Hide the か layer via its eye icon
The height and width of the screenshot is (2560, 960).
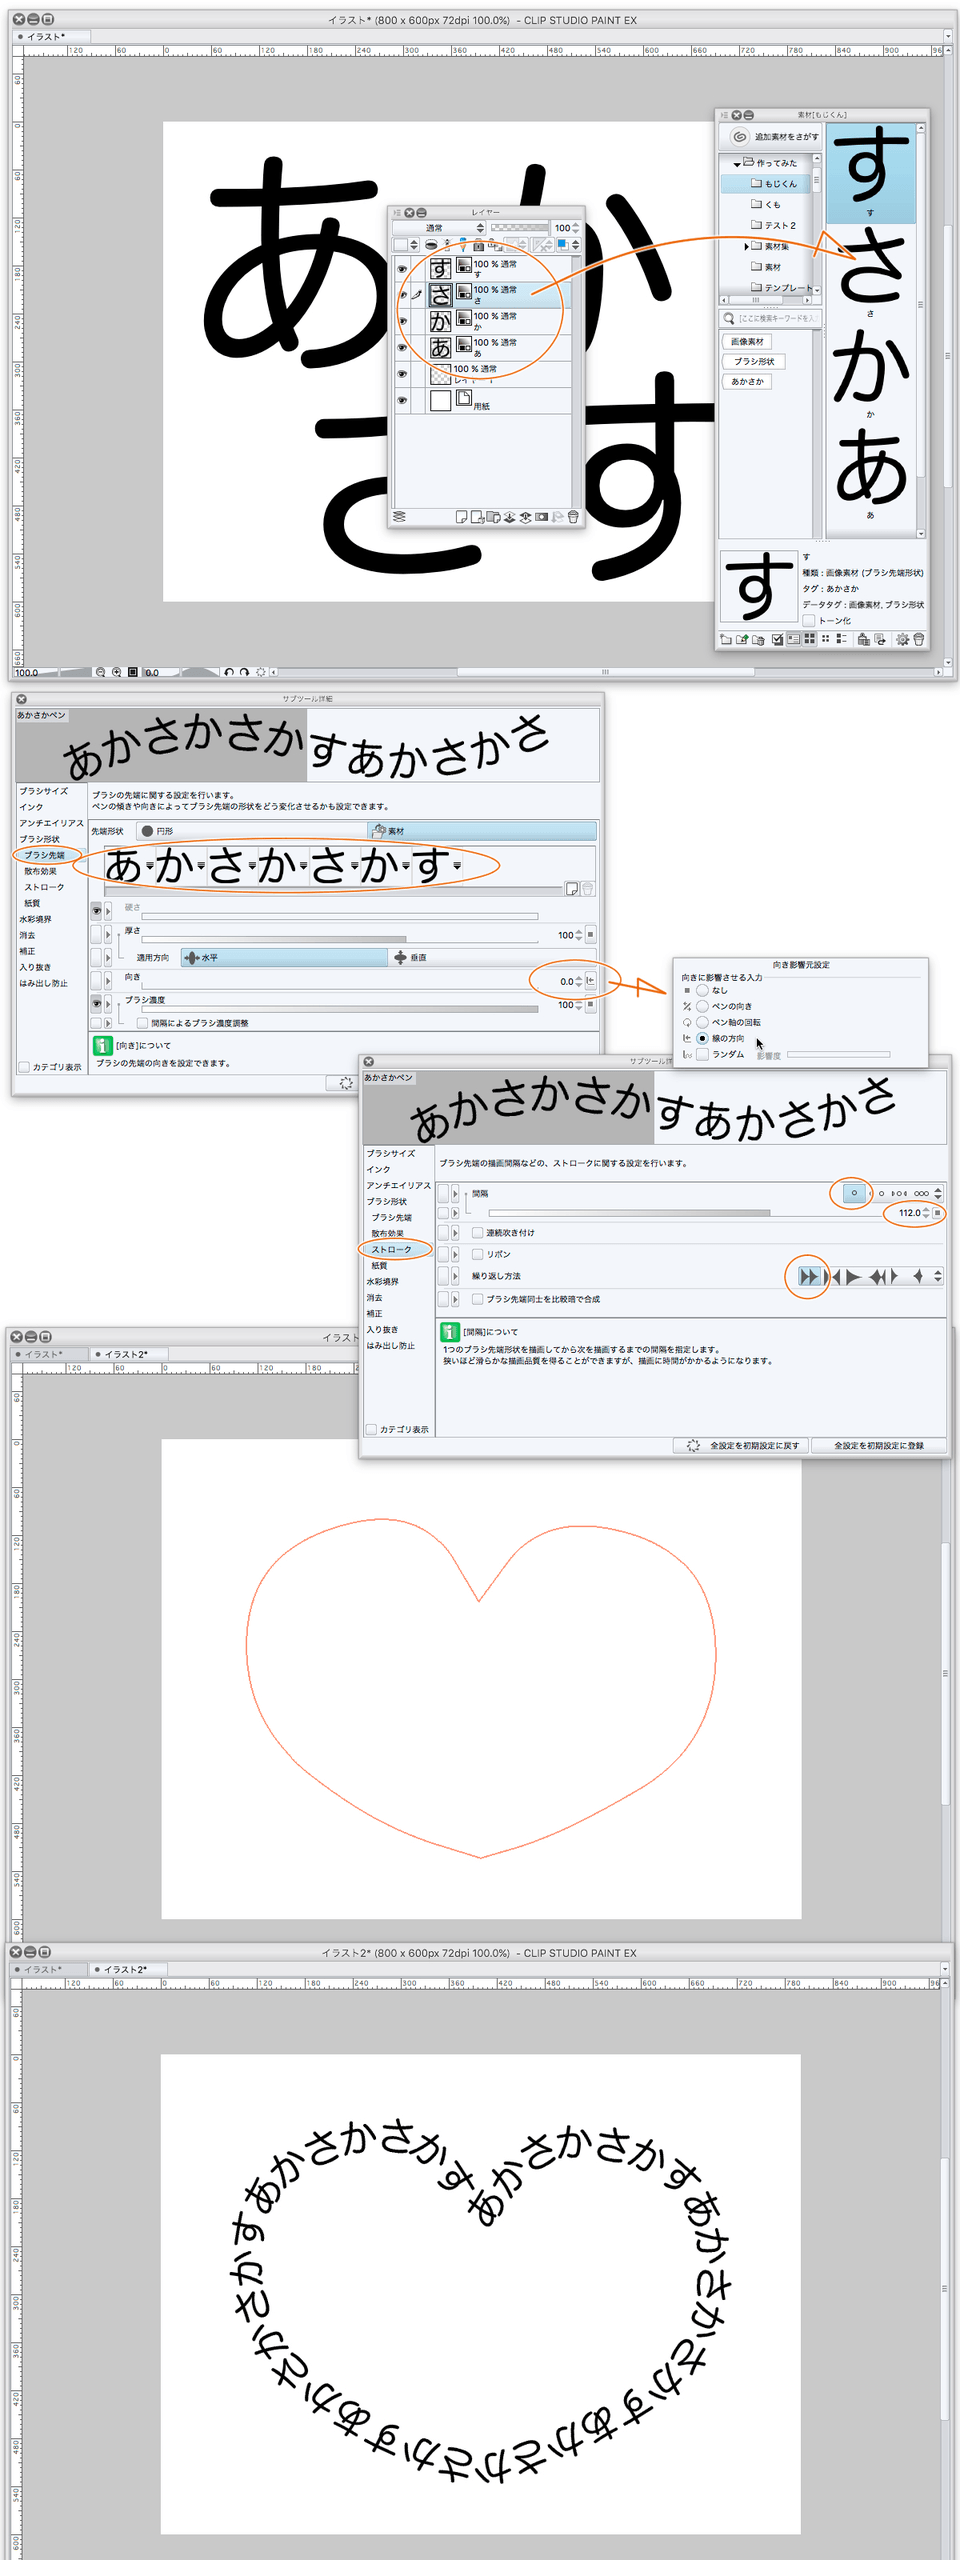click(402, 321)
